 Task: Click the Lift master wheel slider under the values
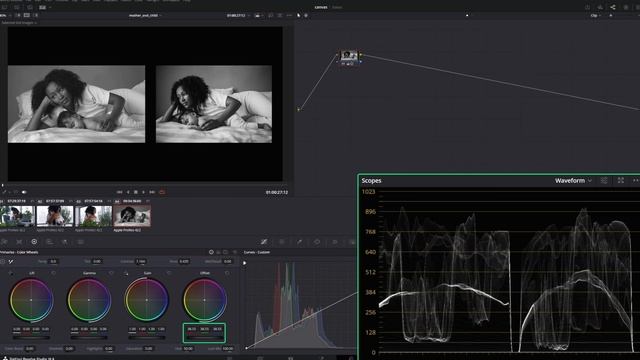[x=31, y=338]
